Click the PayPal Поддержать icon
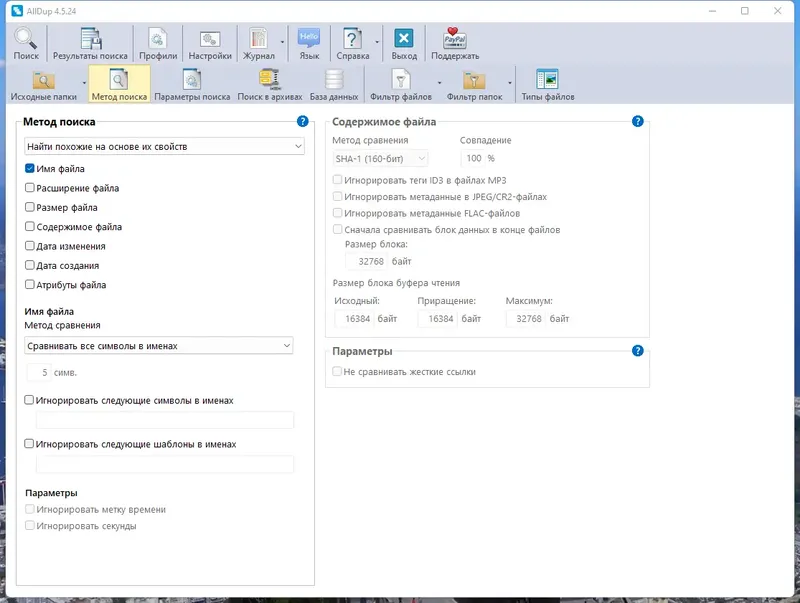800x603 pixels. [455, 43]
